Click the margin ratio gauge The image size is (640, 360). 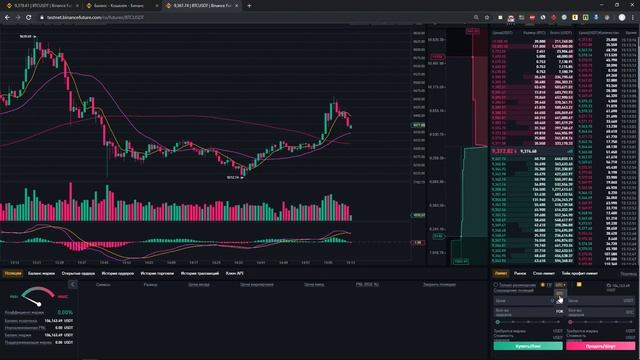coord(38,297)
